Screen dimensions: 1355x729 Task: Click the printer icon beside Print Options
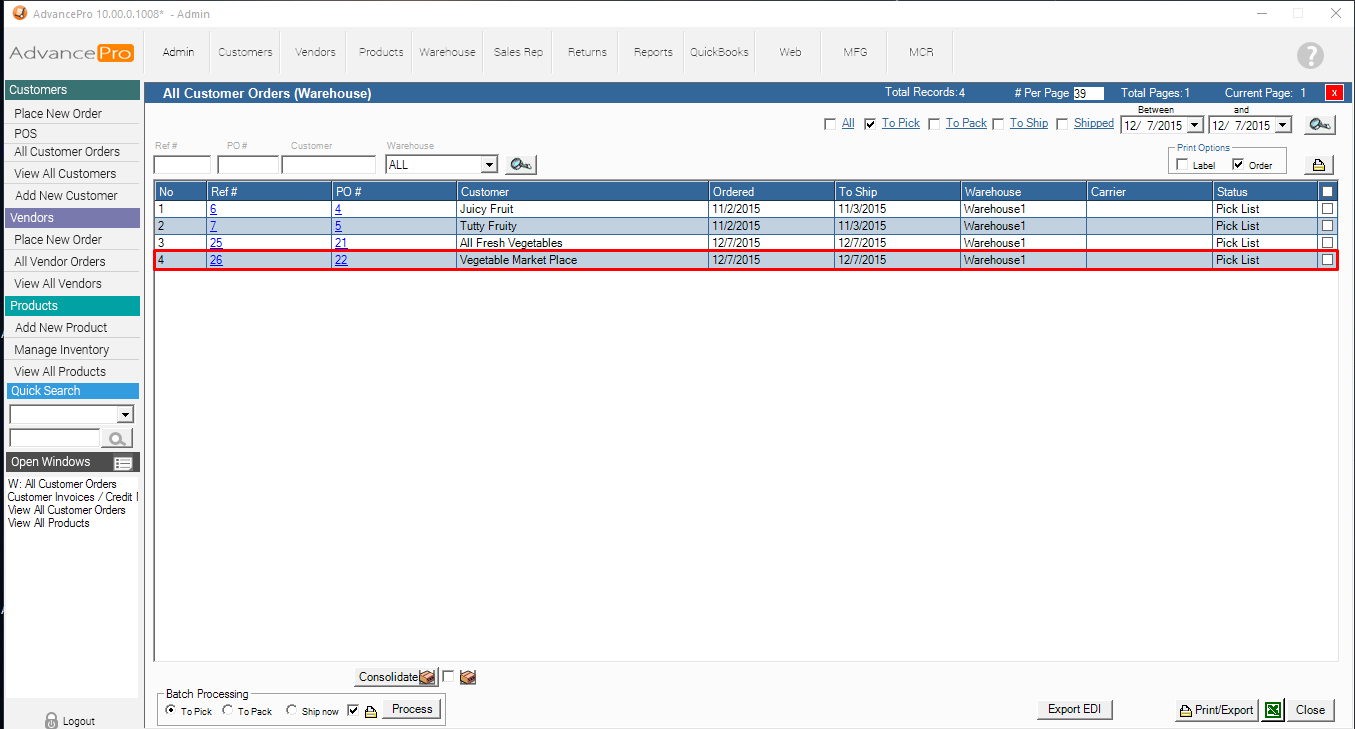(1318, 165)
